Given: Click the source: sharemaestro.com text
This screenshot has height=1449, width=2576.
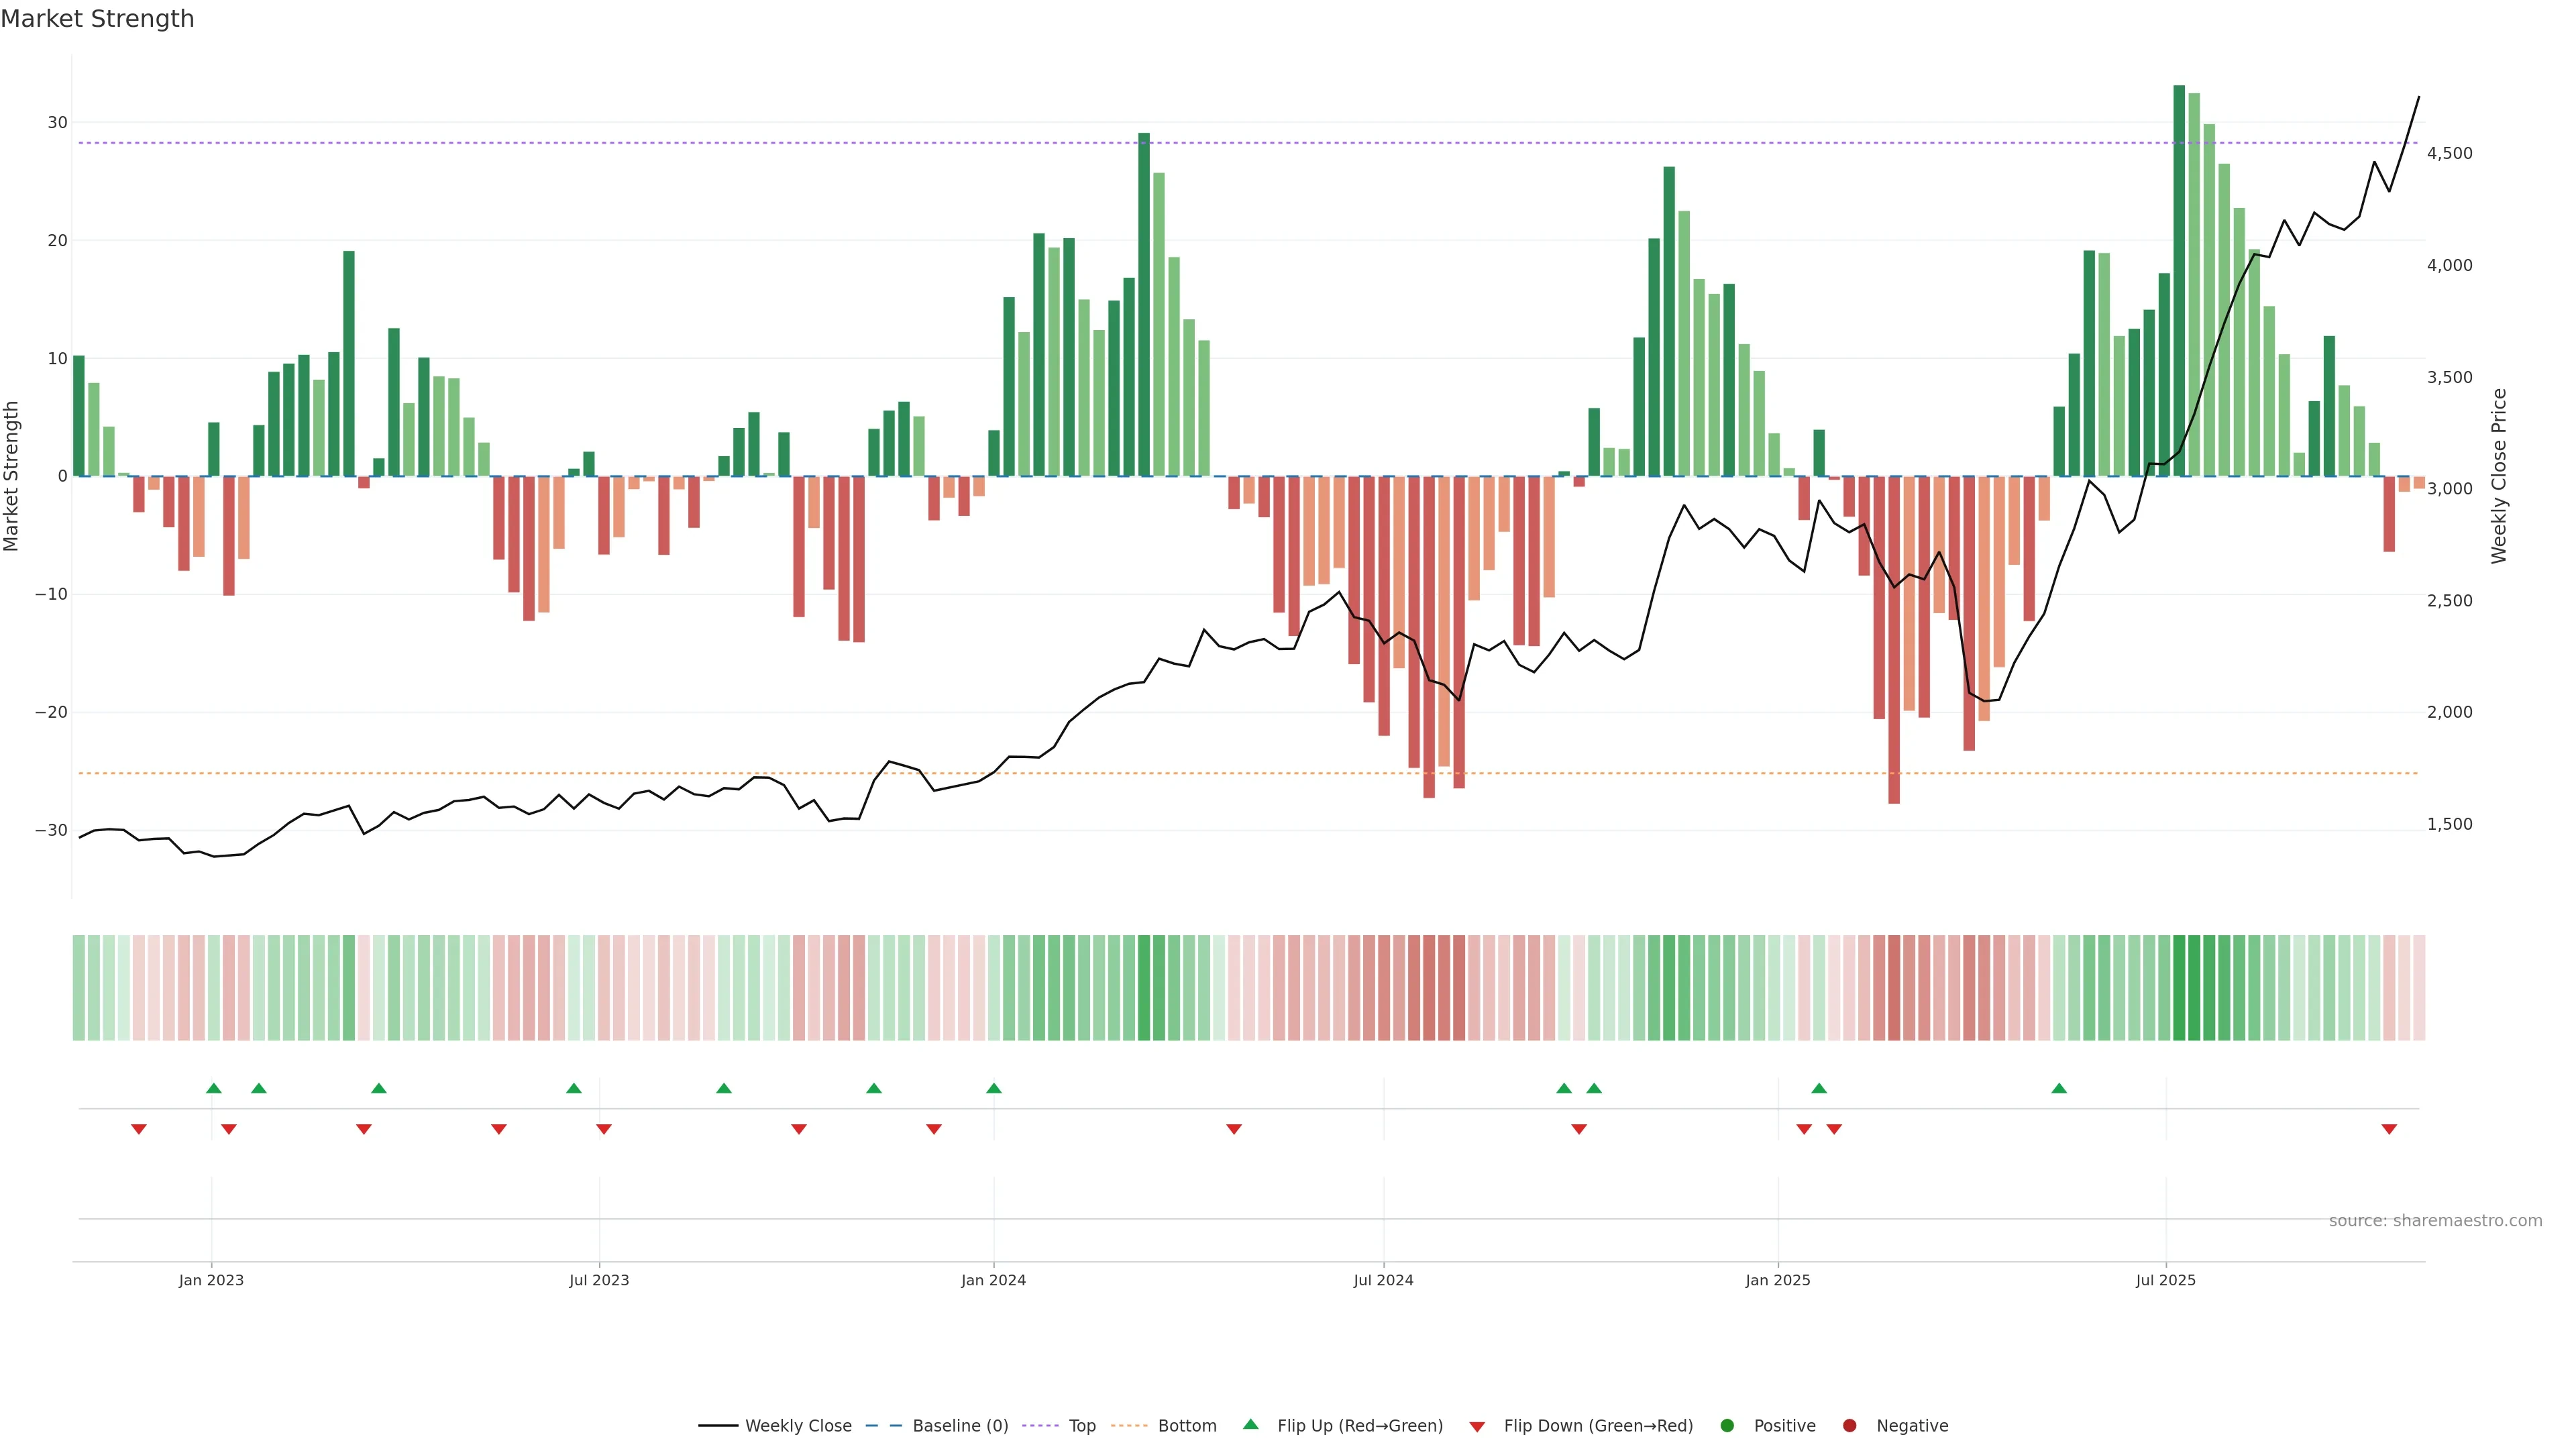Looking at the screenshot, I should (2435, 1221).
